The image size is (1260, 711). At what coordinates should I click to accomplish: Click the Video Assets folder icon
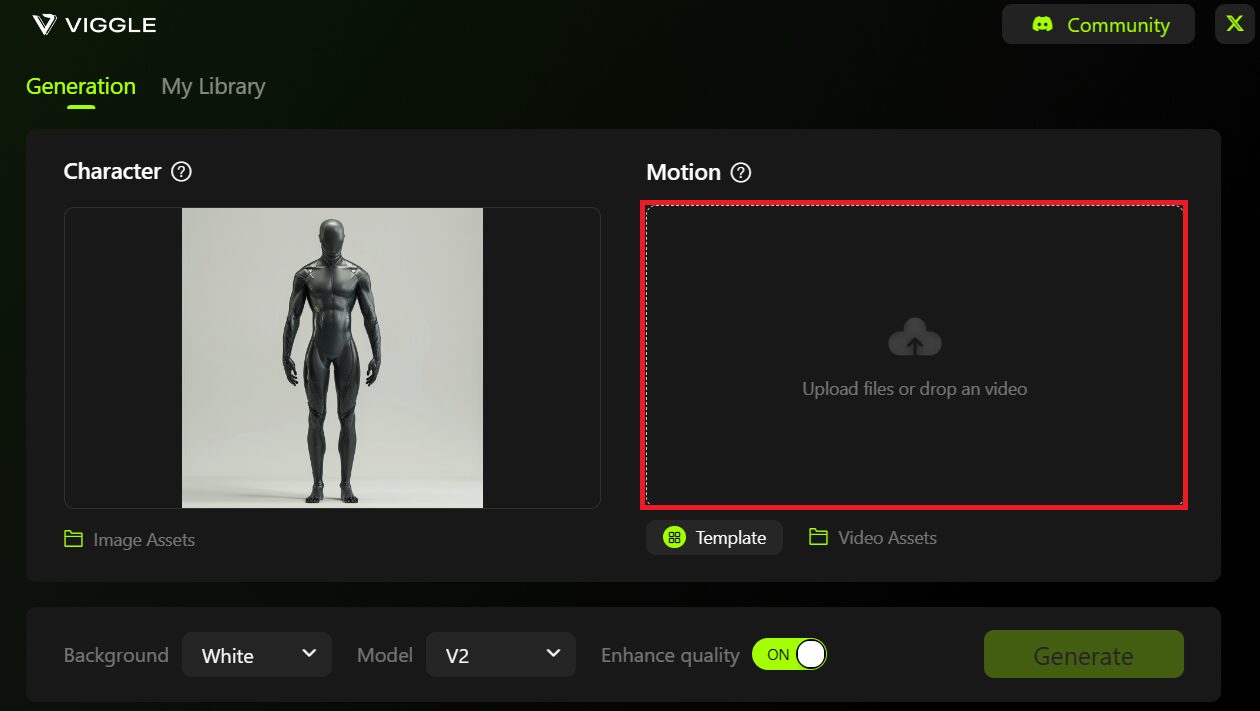(x=818, y=538)
